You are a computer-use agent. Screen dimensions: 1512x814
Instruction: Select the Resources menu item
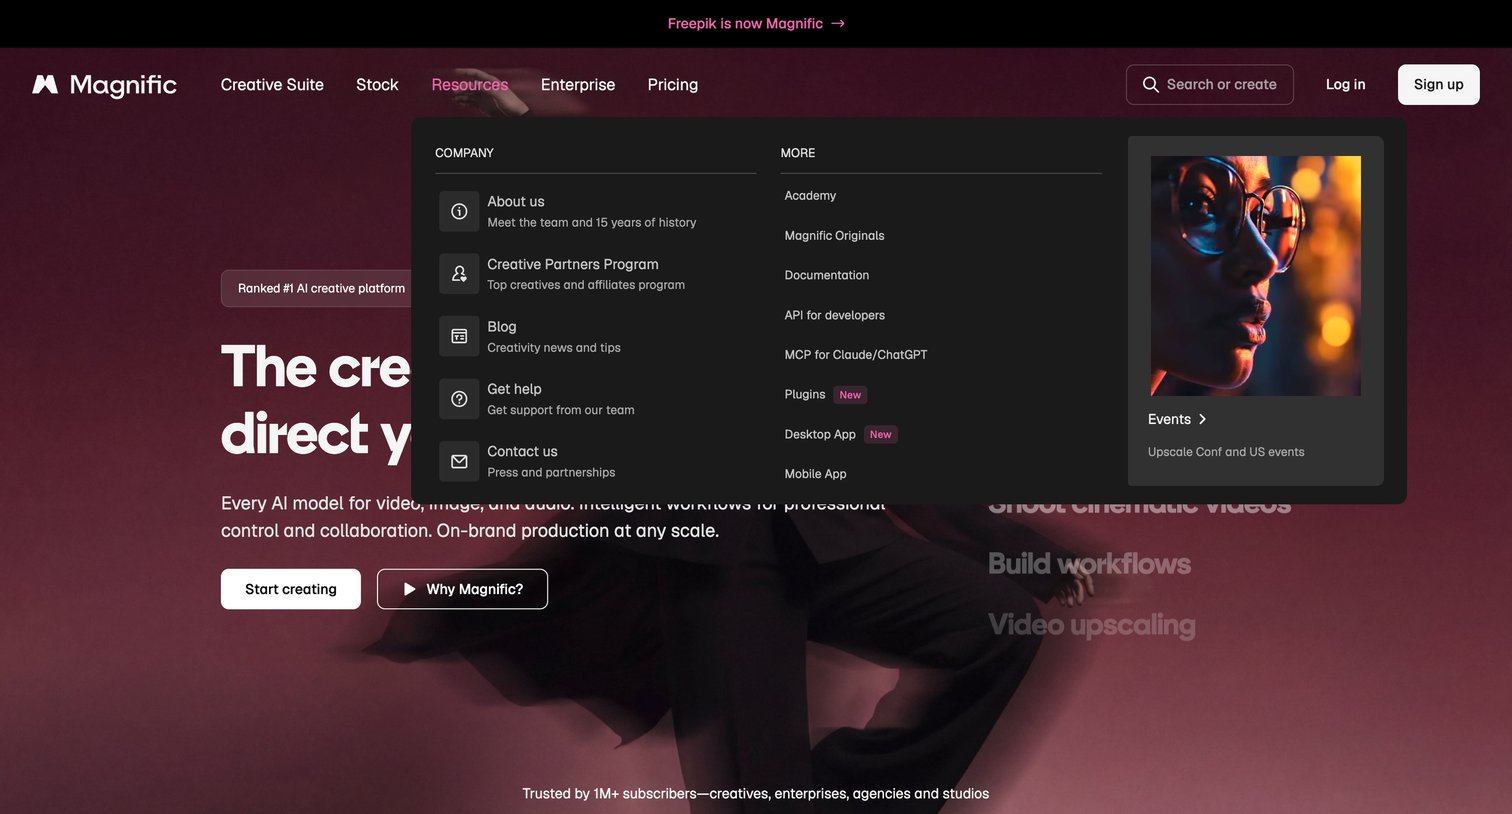pyautogui.click(x=470, y=85)
